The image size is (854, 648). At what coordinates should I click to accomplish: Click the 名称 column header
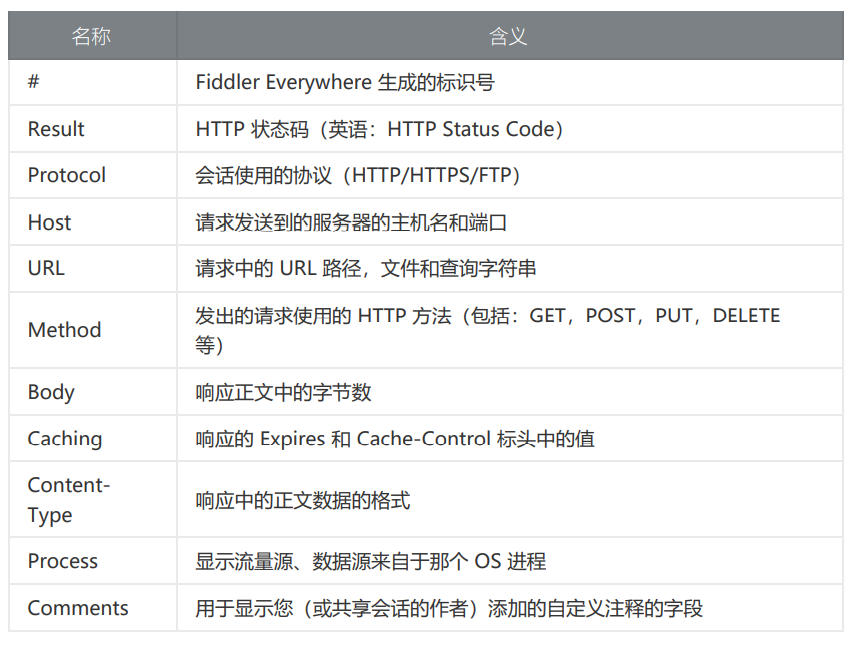(92, 36)
